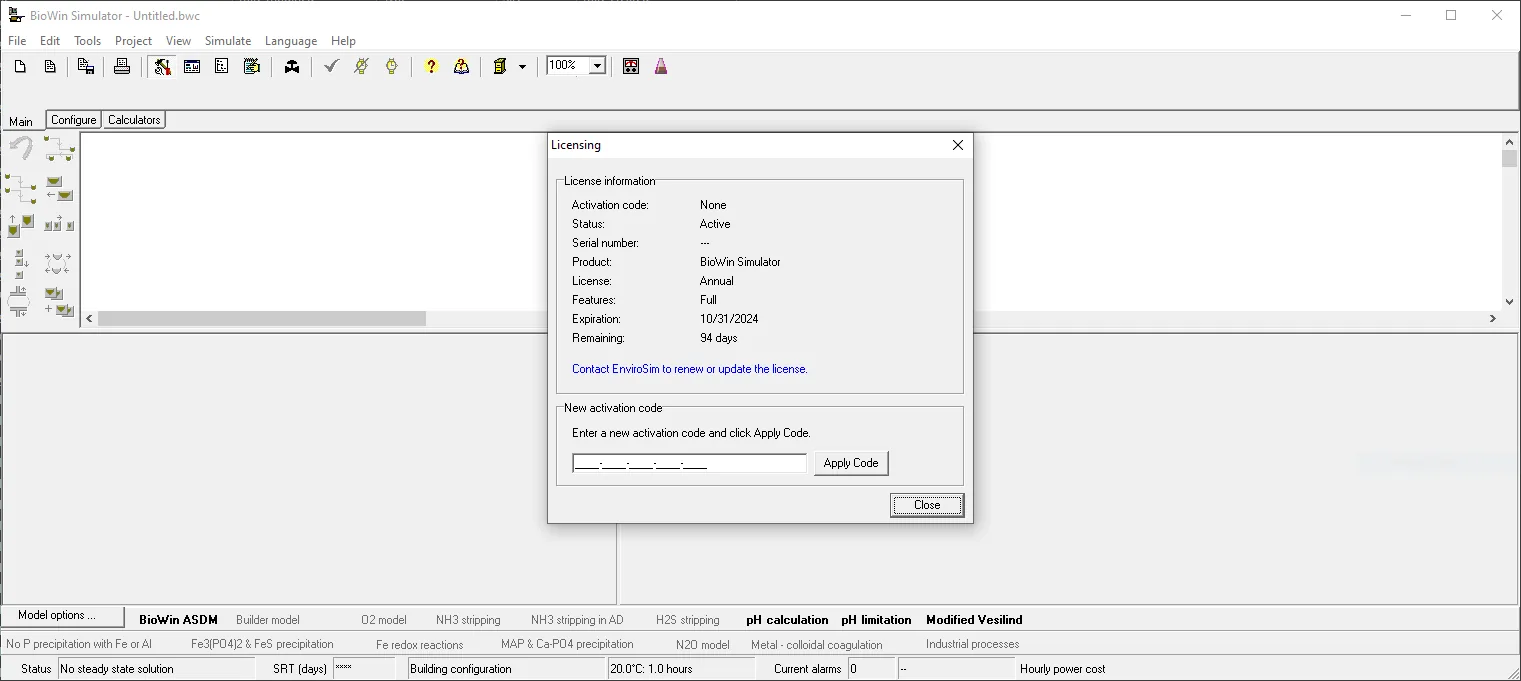The width and height of the screenshot is (1521, 681).
Task: Select the curved arrow pointer palette icon
Action: click(x=21, y=148)
